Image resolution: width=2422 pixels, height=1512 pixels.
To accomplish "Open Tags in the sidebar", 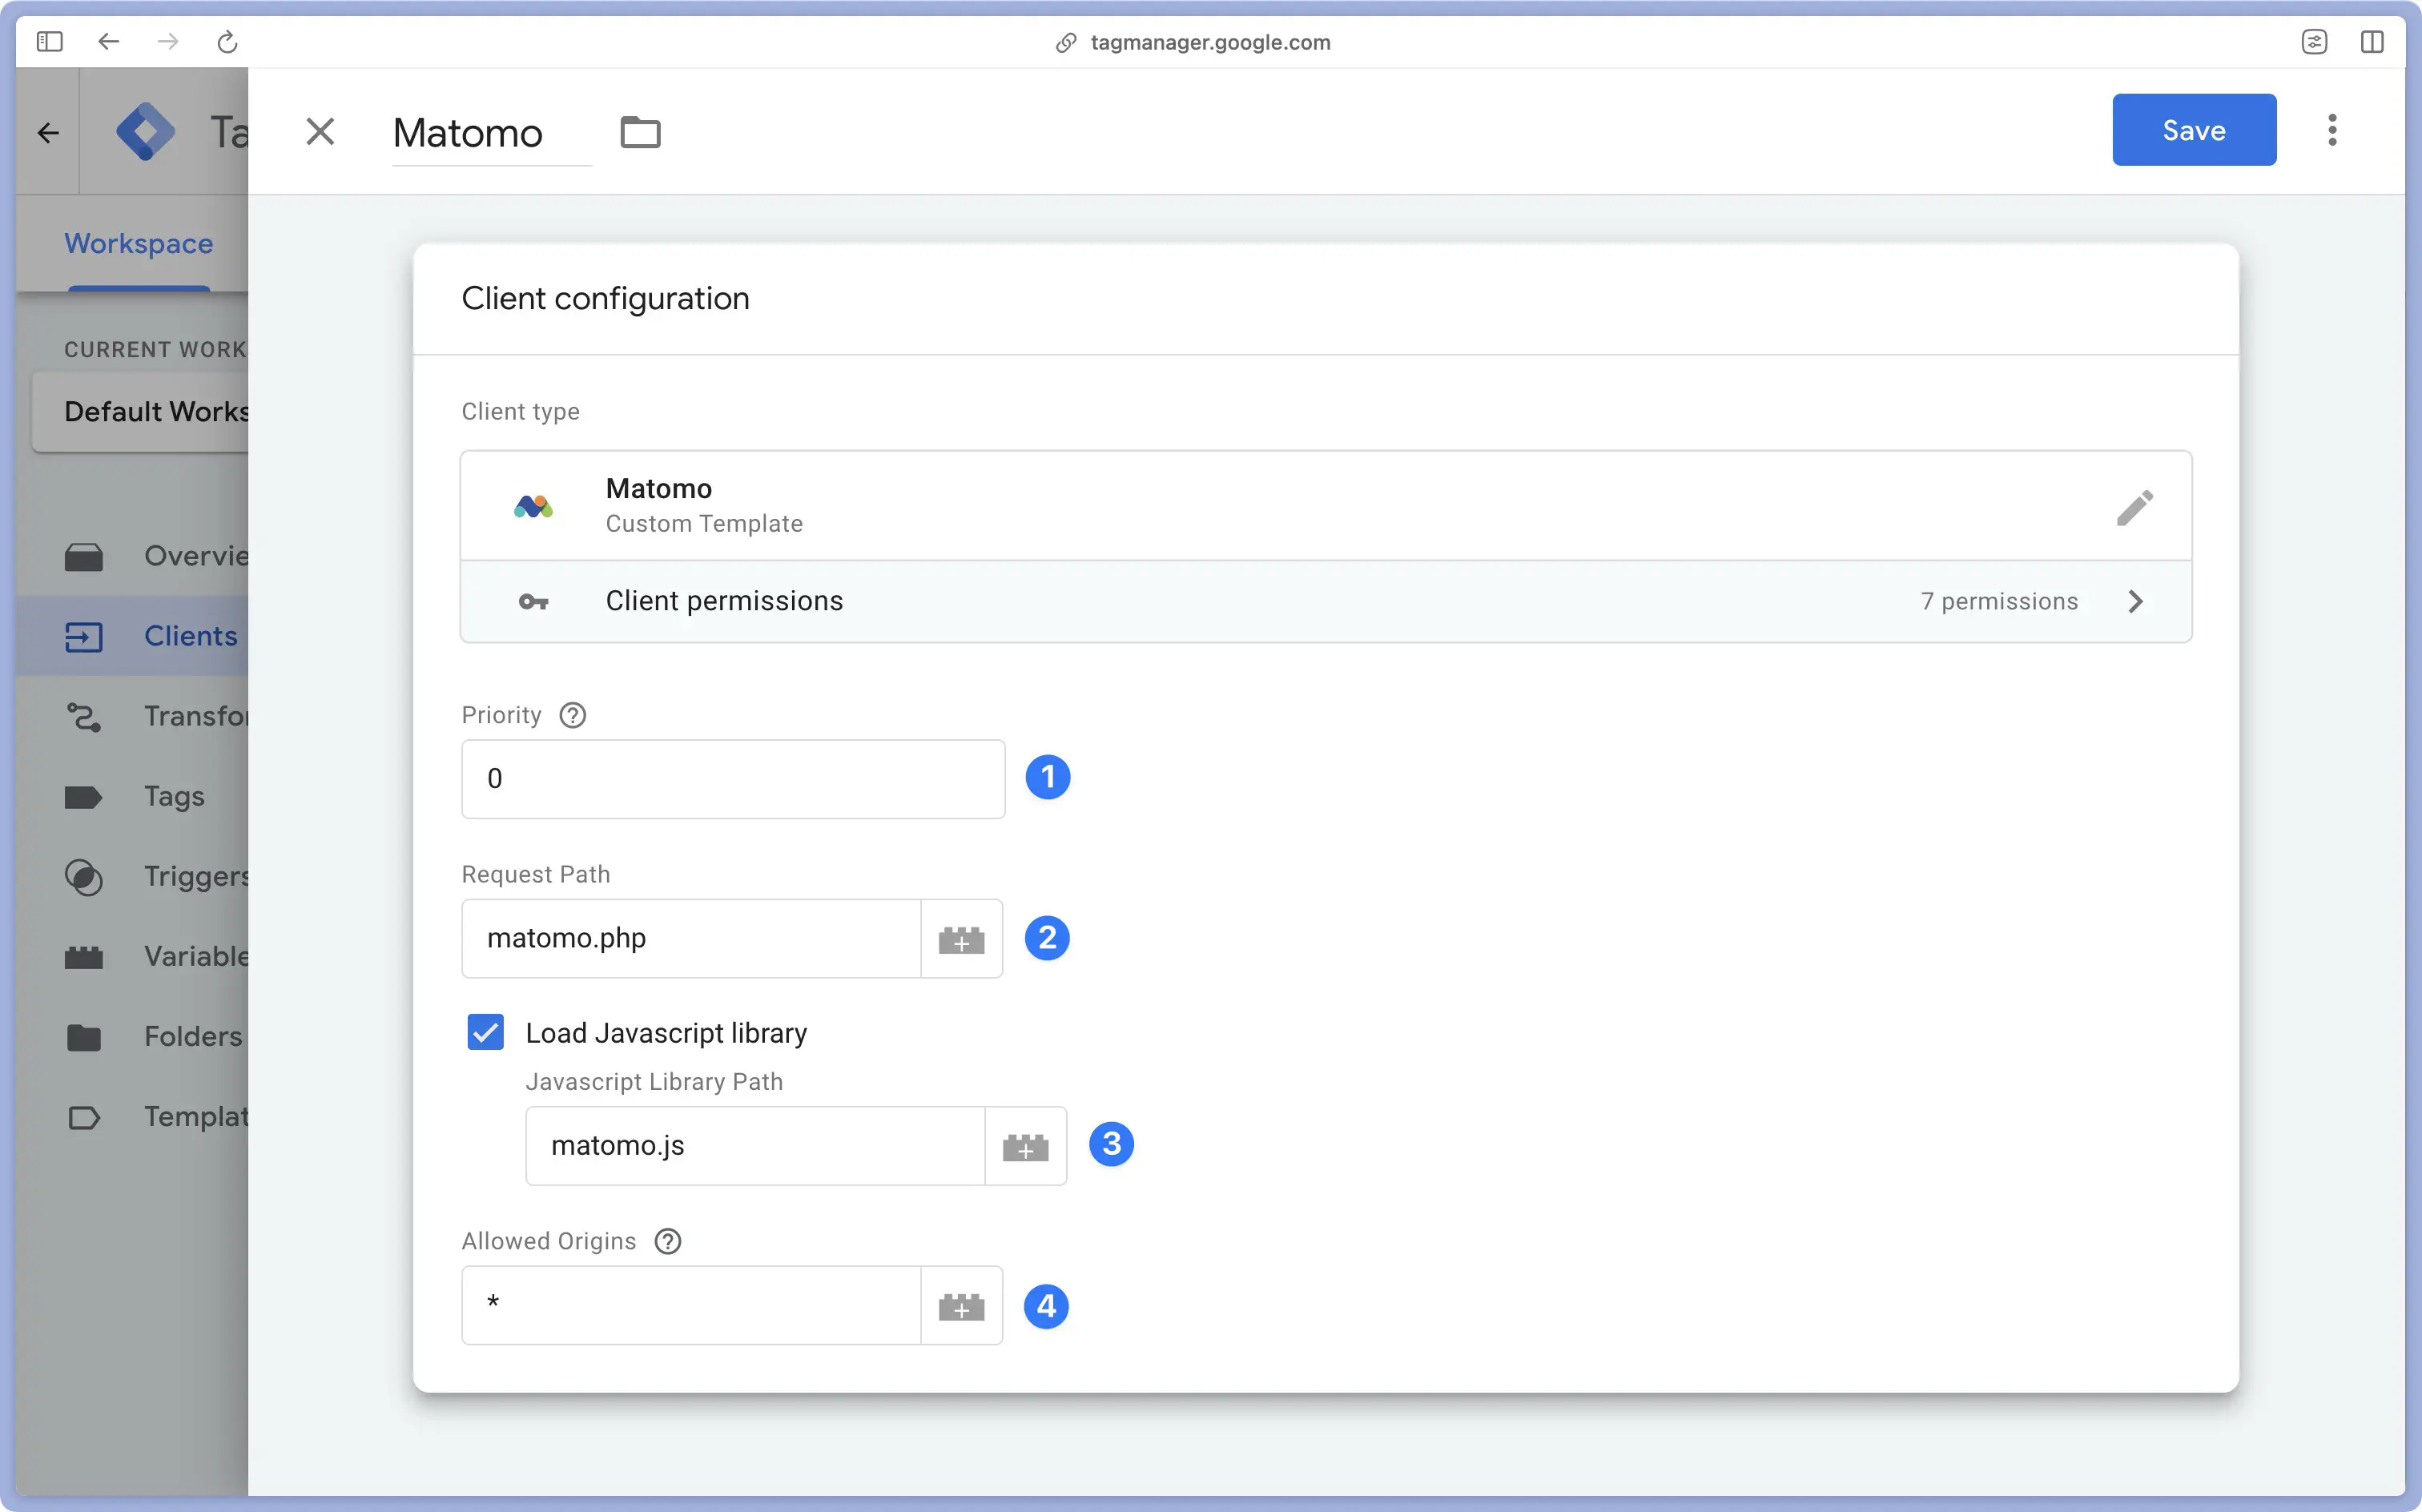I will pyautogui.click(x=133, y=796).
